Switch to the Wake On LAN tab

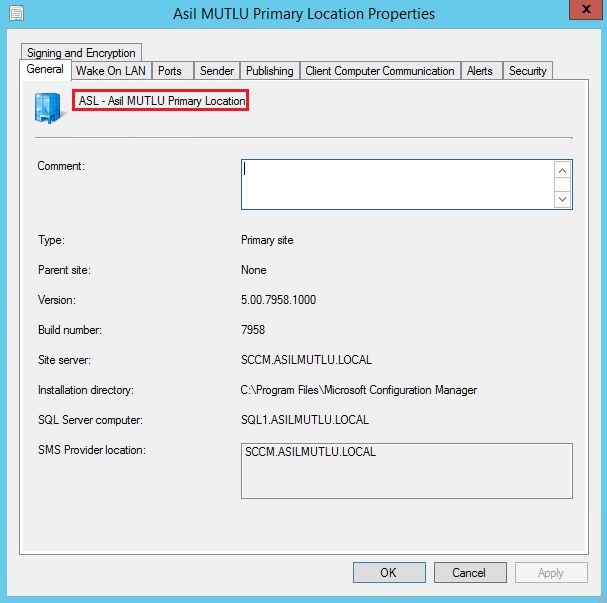111,71
